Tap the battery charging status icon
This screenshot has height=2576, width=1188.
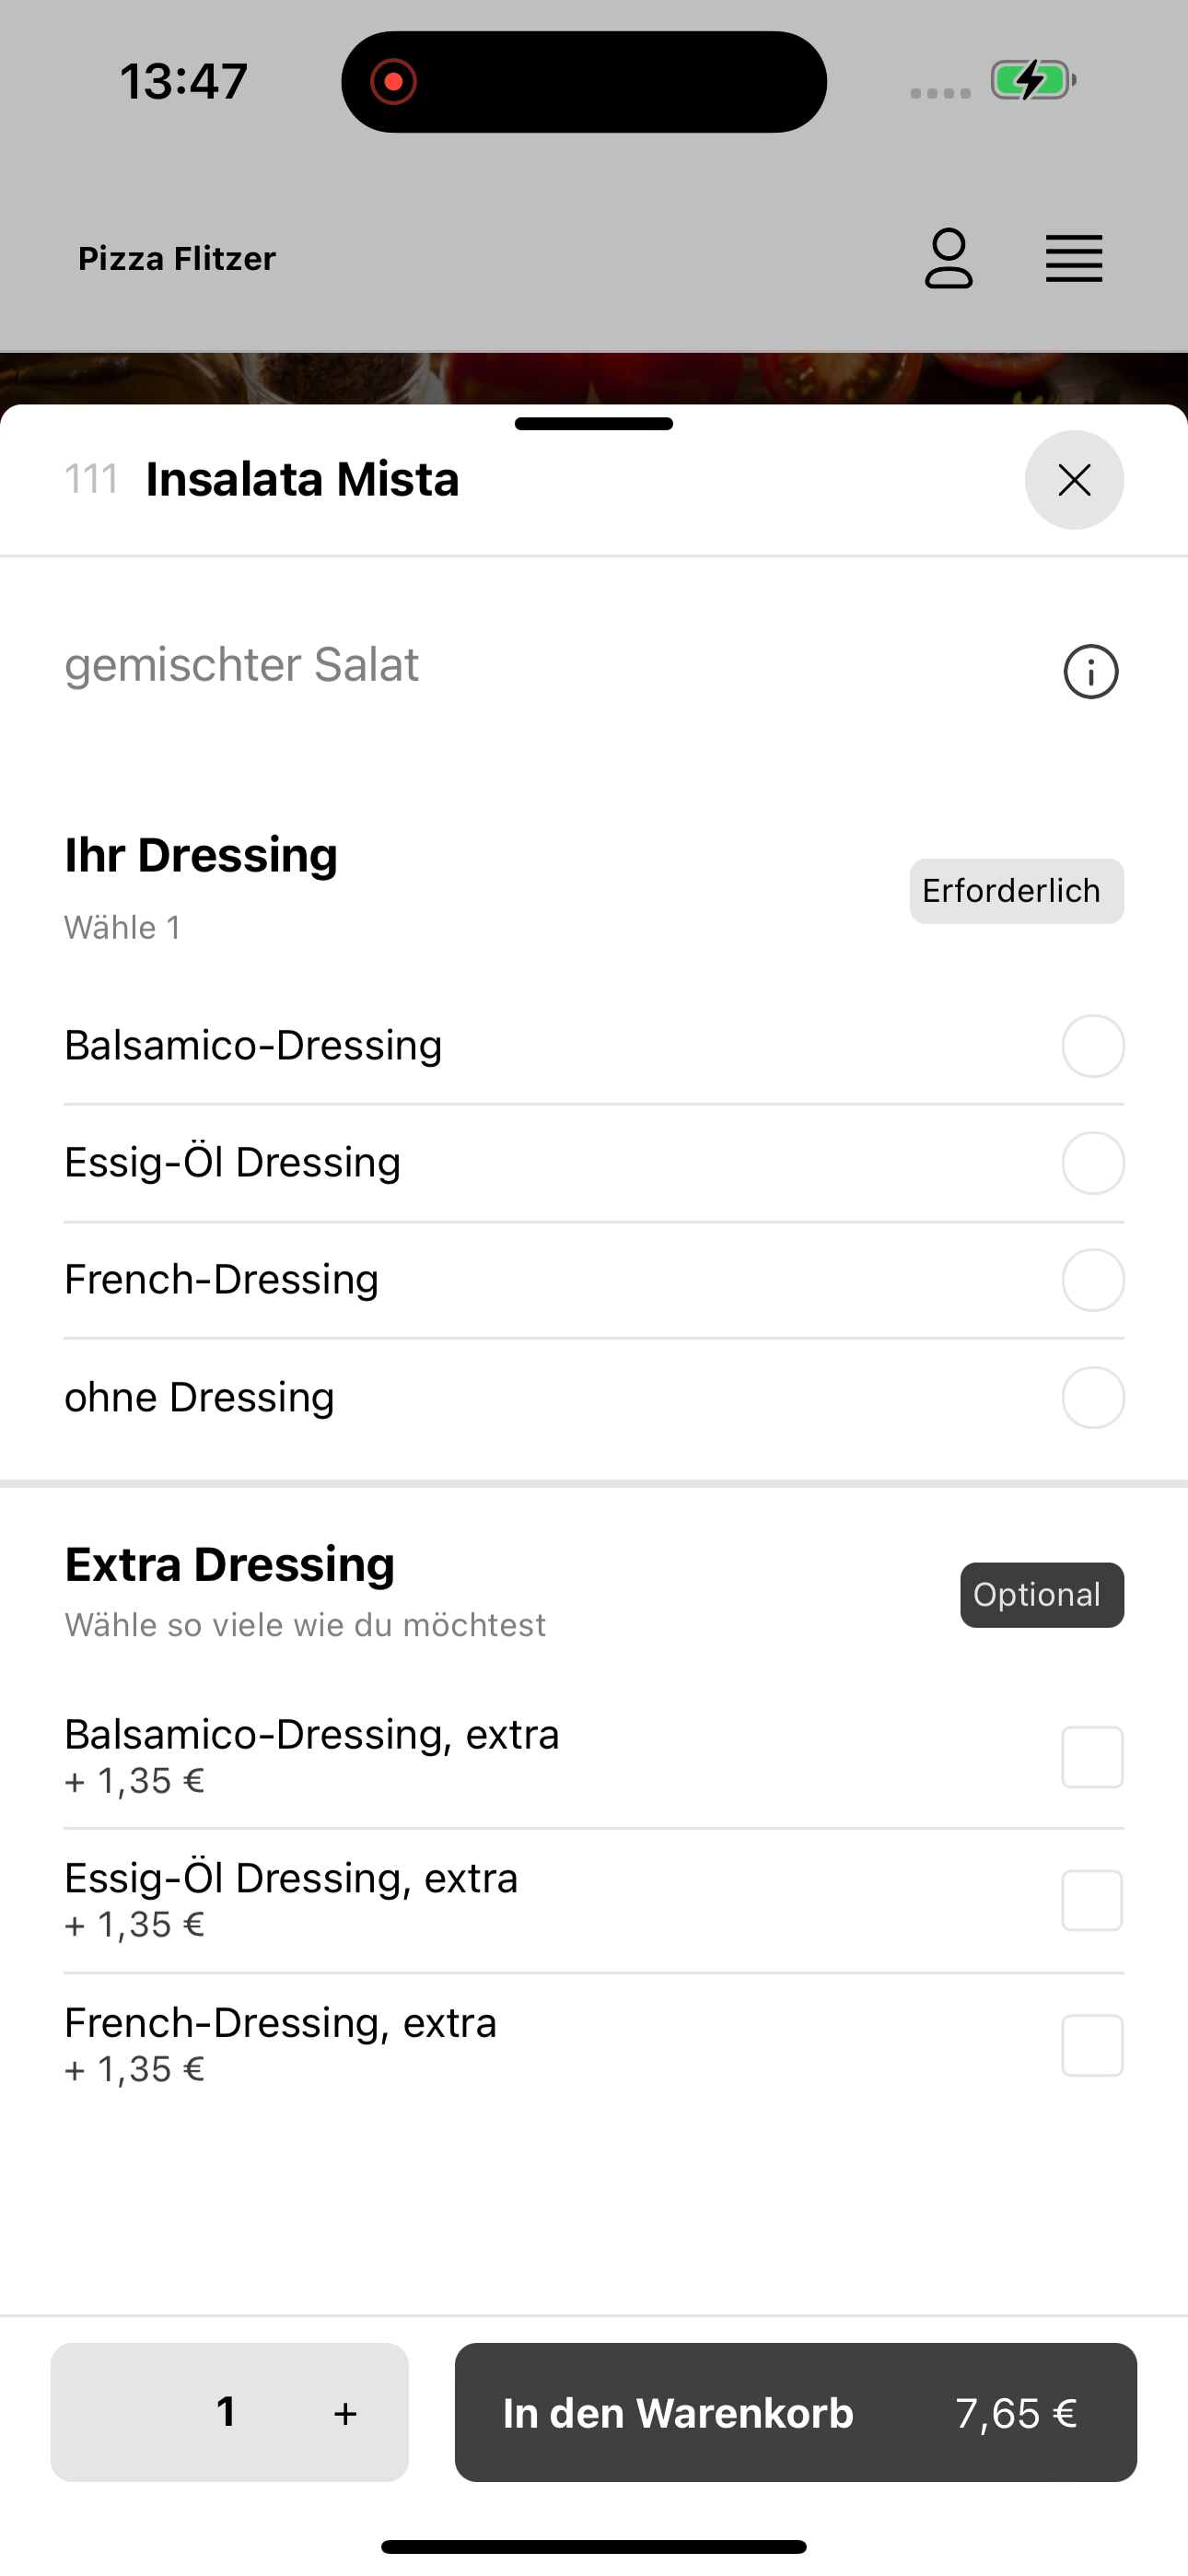tap(1033, 80)
